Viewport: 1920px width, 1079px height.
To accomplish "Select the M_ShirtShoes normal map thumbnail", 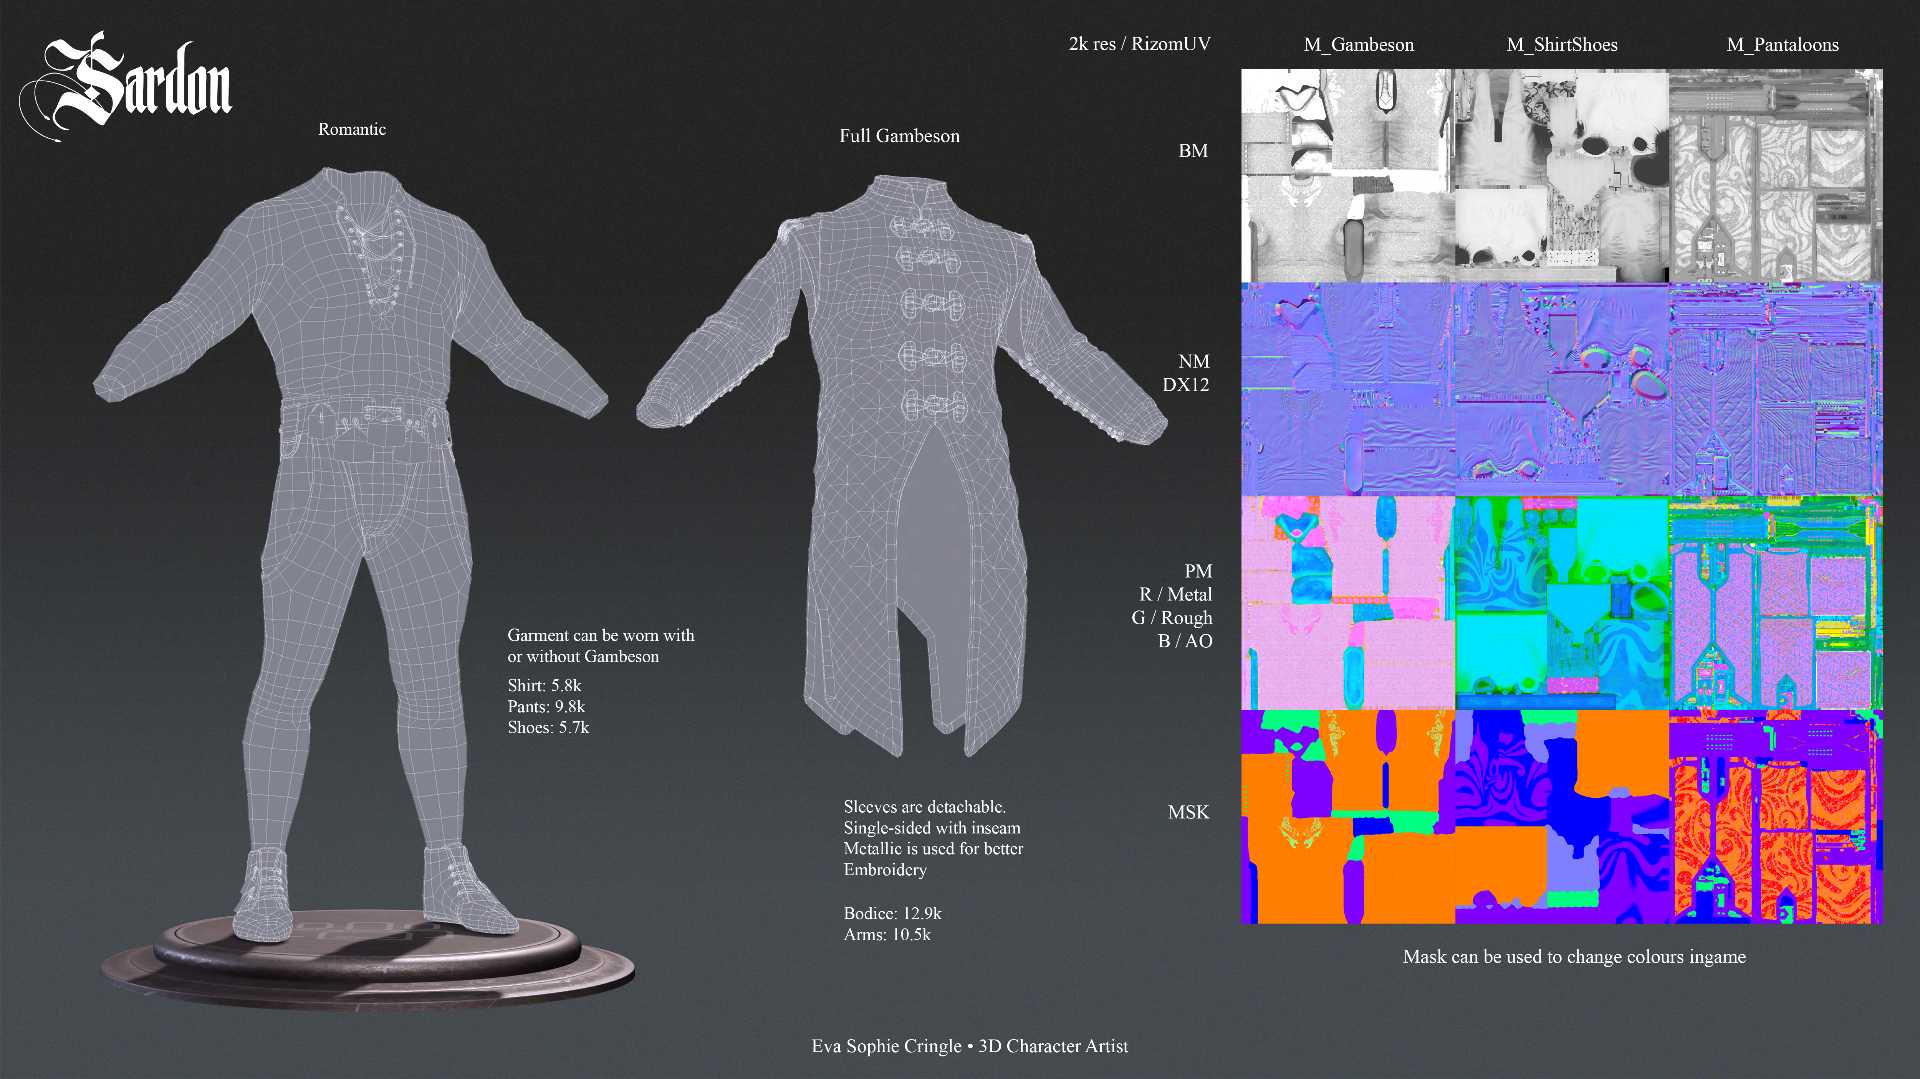I will (x=1561, y=389).
